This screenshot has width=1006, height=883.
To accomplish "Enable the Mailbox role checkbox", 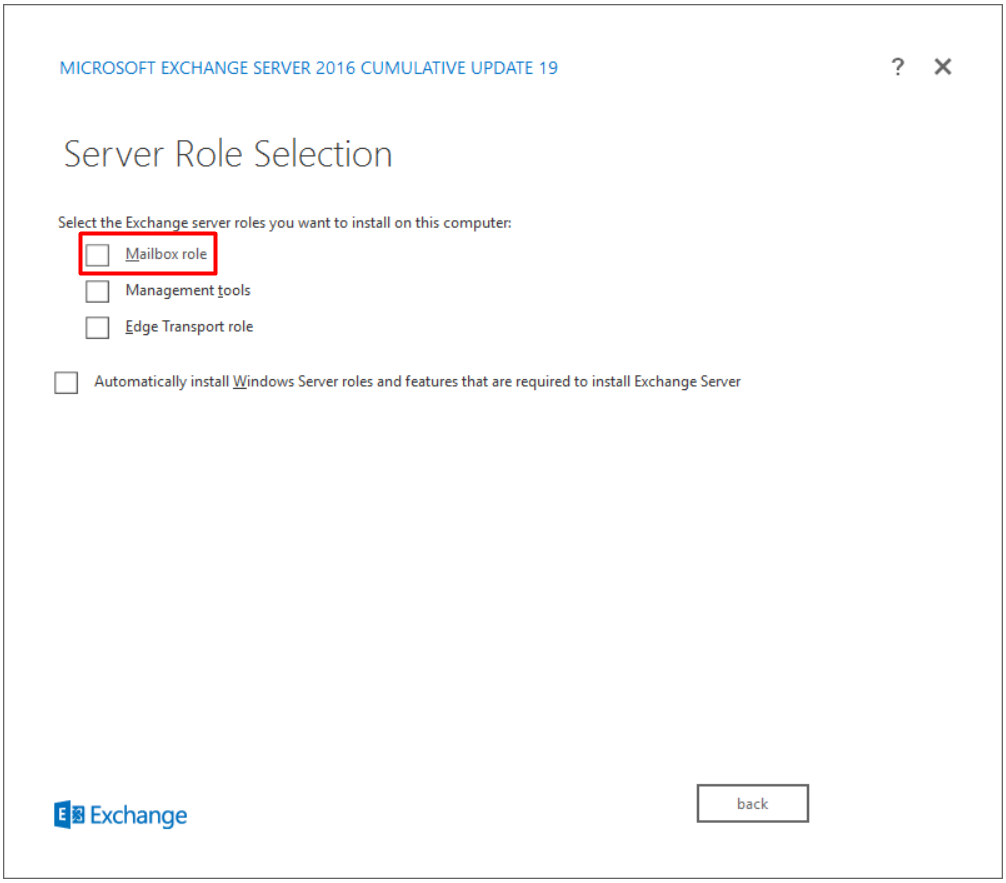I will tap(97, 255).
